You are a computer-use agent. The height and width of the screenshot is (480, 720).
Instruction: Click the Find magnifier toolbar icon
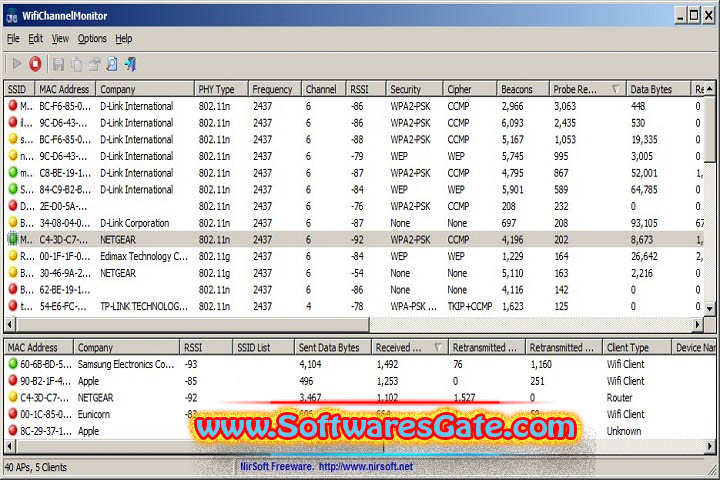112,64
